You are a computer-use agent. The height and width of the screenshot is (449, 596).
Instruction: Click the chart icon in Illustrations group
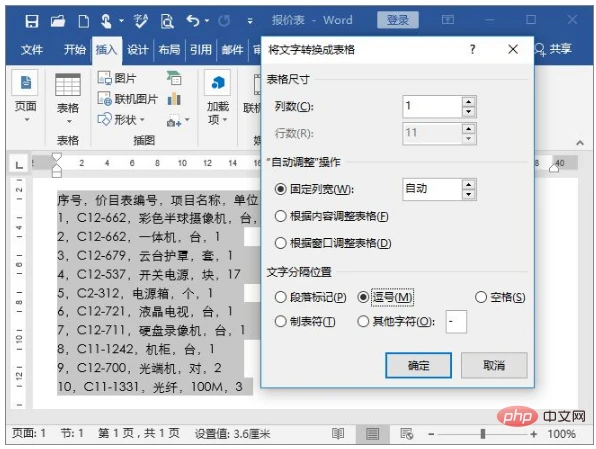(x=174, y=99)
